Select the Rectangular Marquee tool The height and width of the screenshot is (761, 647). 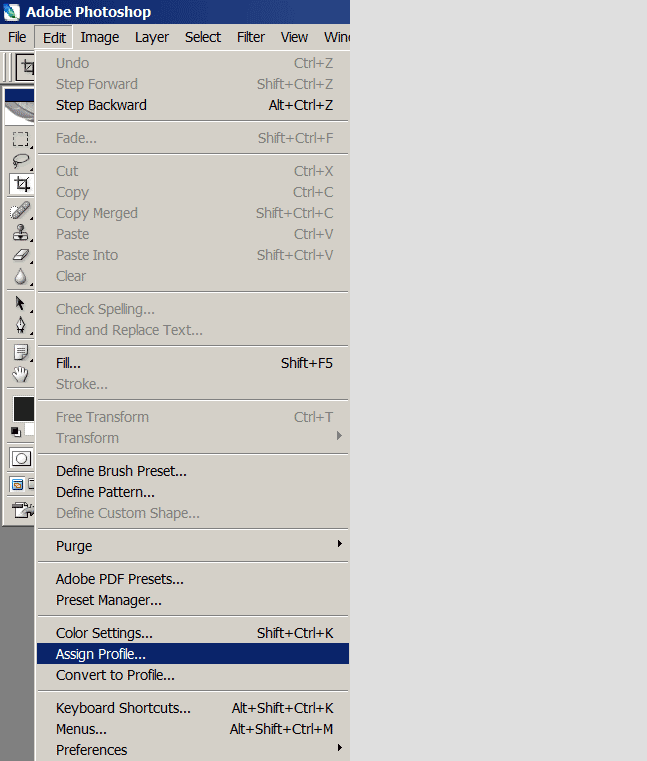[x=20, y=139]
